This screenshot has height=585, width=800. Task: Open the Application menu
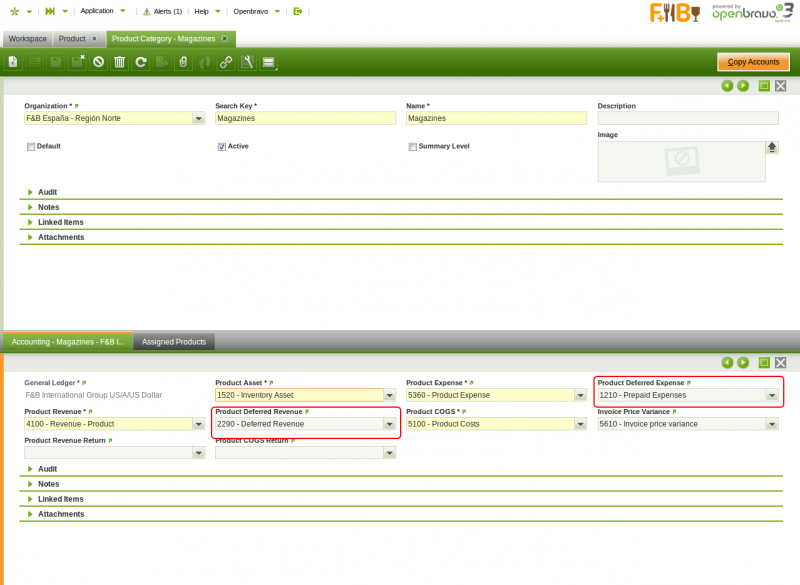[x=103, y=11]
